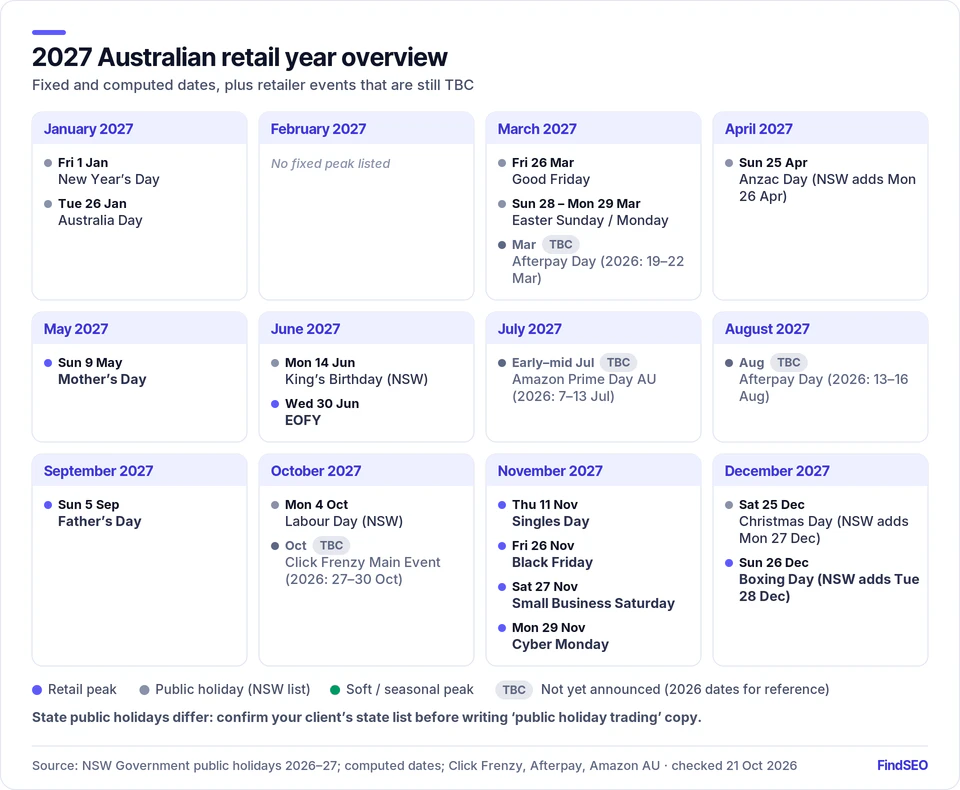Click 'Sun 28 – Mon 29 Mar' date

[576, 204]
